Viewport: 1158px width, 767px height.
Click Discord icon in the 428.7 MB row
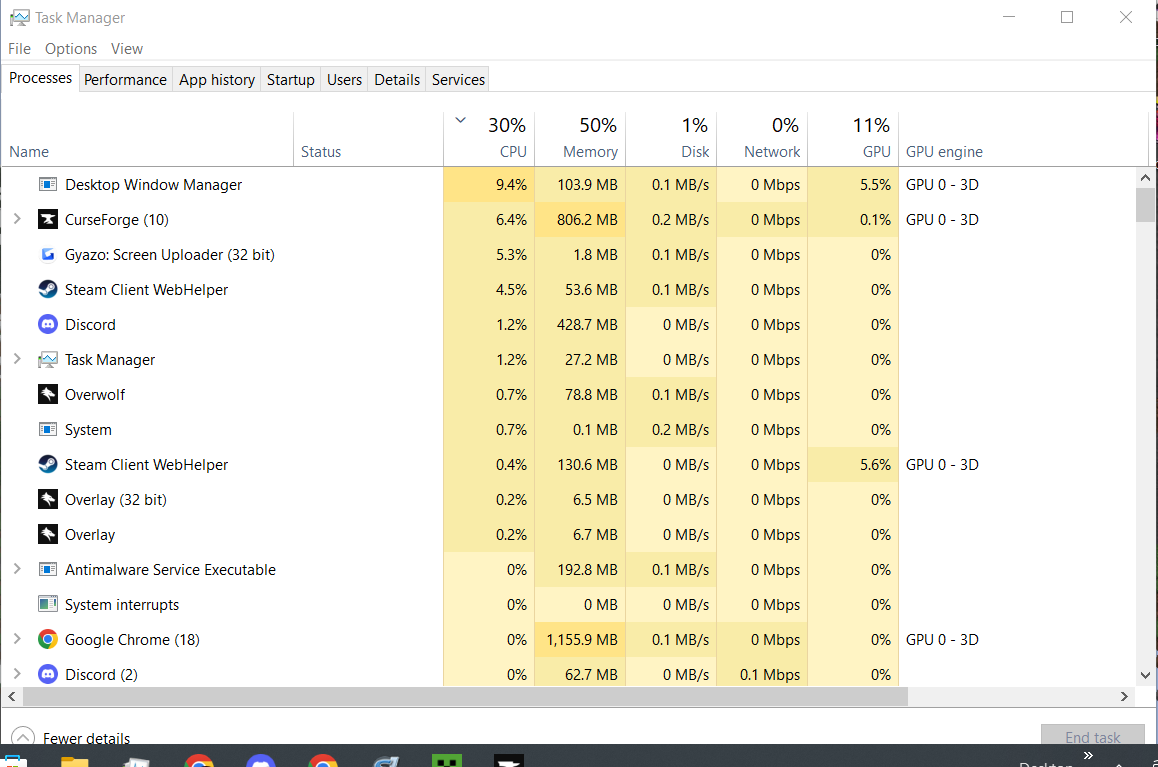point(47,325)
